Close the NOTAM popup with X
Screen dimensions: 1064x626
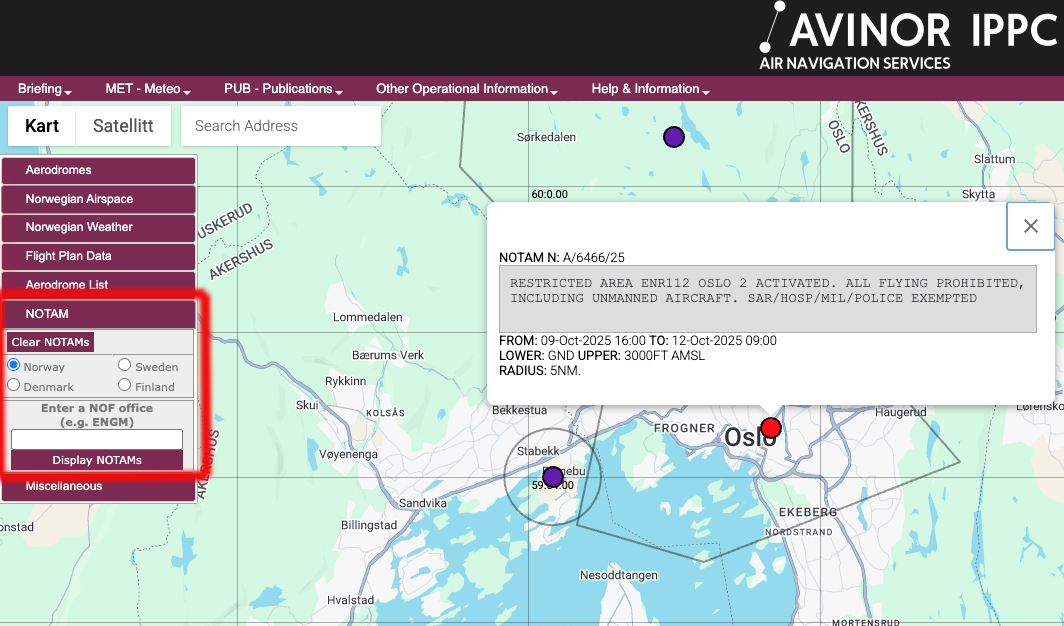pyautogui.click(x=1030, y=226)
